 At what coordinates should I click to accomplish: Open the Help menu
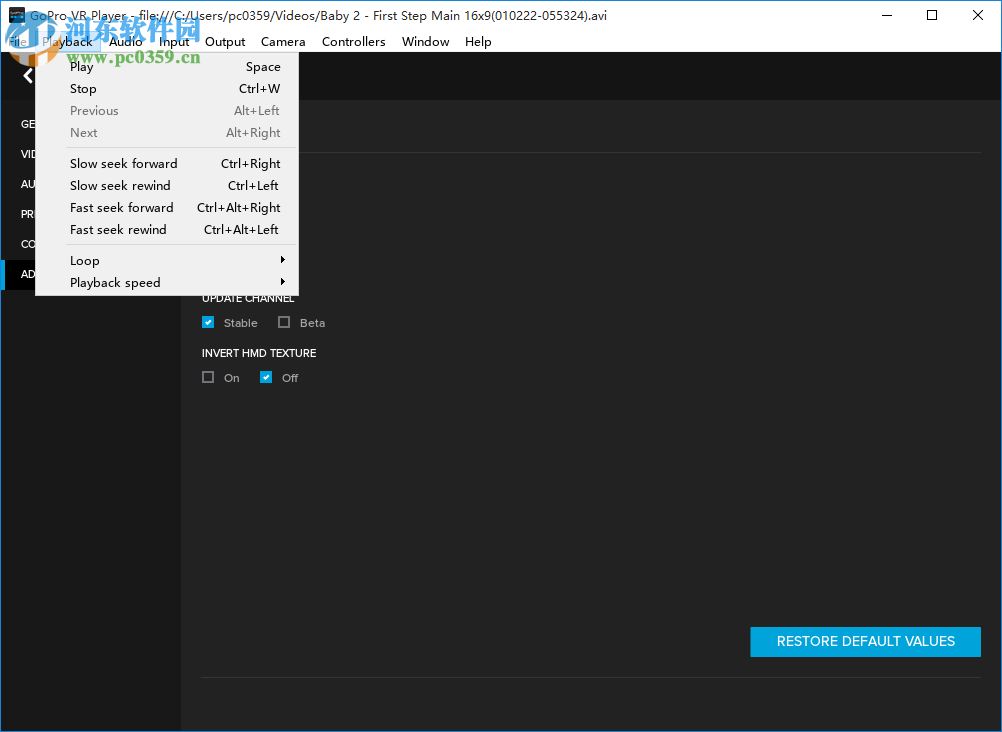pyautogui.click(x=478, y=42)
